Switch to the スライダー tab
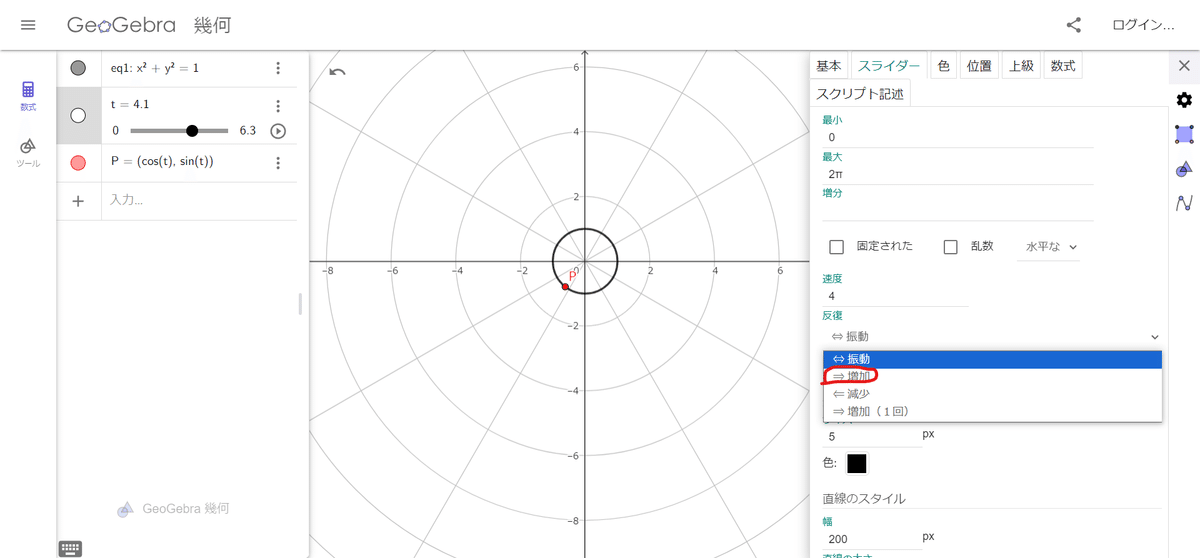The height and width of the screenshot is (558, 1200). pos(888,66)
